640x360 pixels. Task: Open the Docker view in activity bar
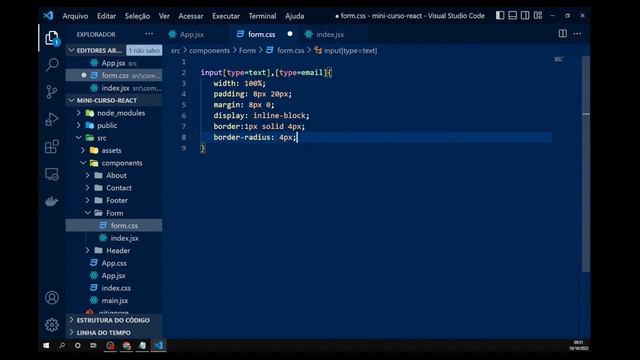point(52,201)
